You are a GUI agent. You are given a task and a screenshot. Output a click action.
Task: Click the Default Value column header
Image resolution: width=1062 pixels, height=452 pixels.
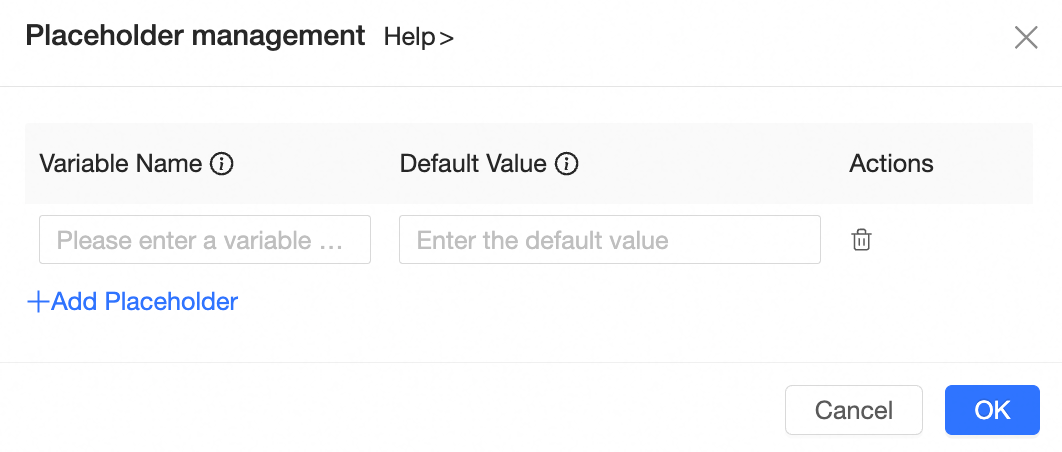tap(473, 164)
